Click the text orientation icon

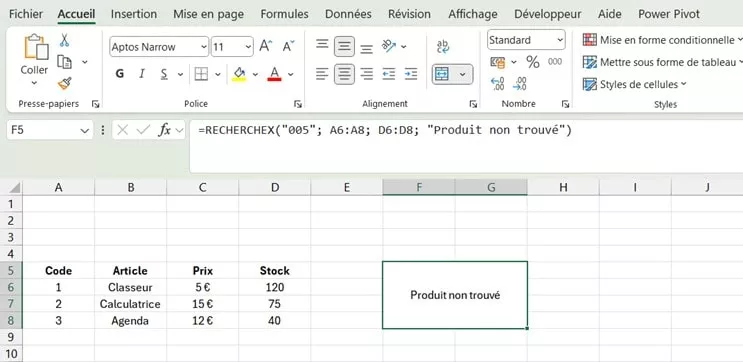pos(389,46)
